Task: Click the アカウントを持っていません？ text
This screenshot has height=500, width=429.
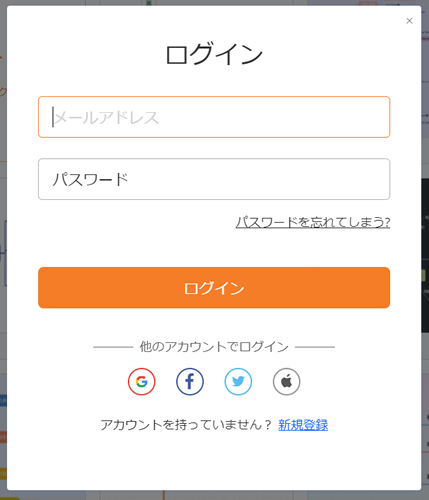Action: click(187, 425)
